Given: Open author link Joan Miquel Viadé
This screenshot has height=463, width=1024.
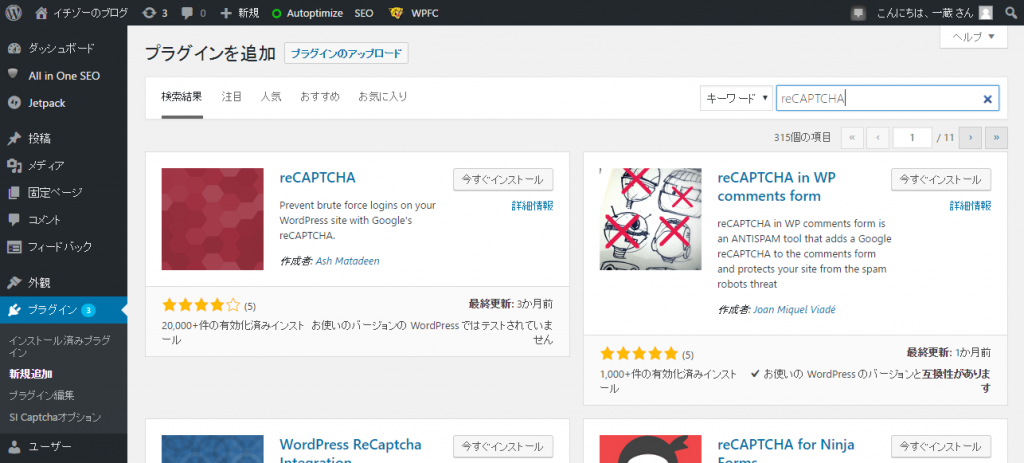Looking at the screenshot, I should 794,310.
